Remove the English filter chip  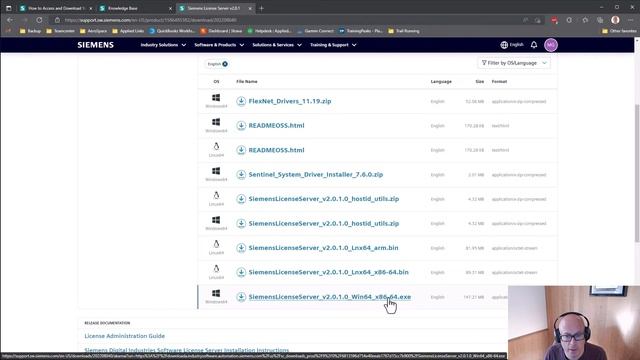225,64
